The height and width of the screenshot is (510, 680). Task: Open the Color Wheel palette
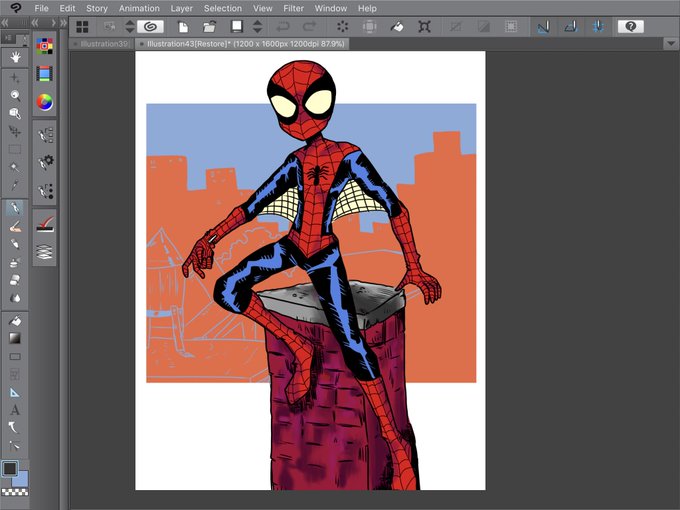pyautogui.click(x=44, y=101)
